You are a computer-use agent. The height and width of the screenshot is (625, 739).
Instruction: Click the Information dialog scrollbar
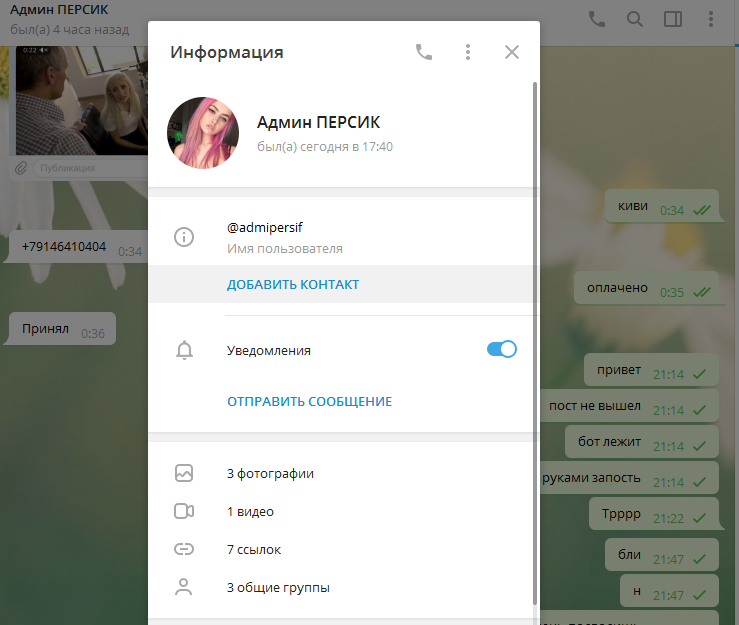(534, 343)
